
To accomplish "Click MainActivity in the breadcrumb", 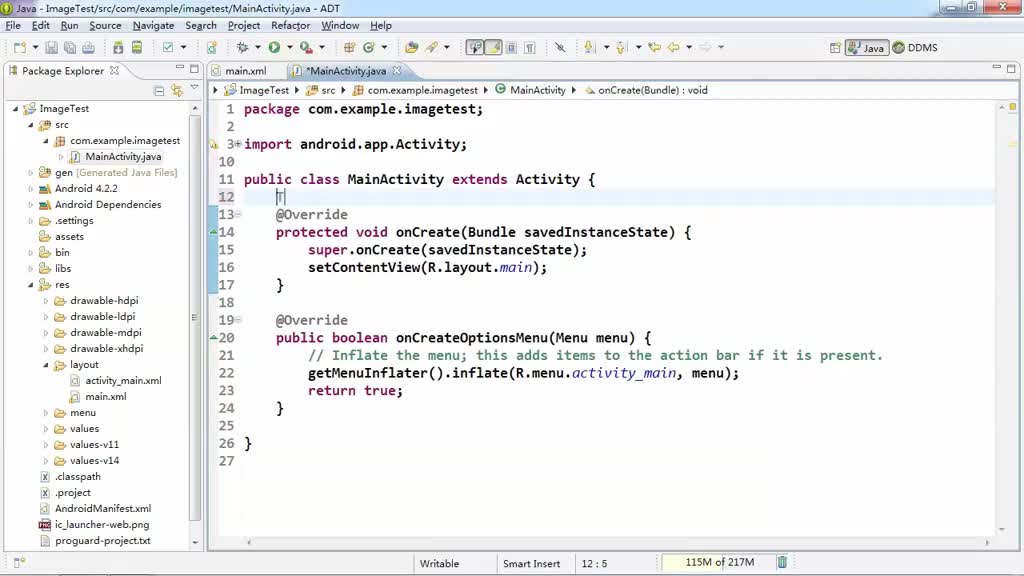I will point(537,90).
